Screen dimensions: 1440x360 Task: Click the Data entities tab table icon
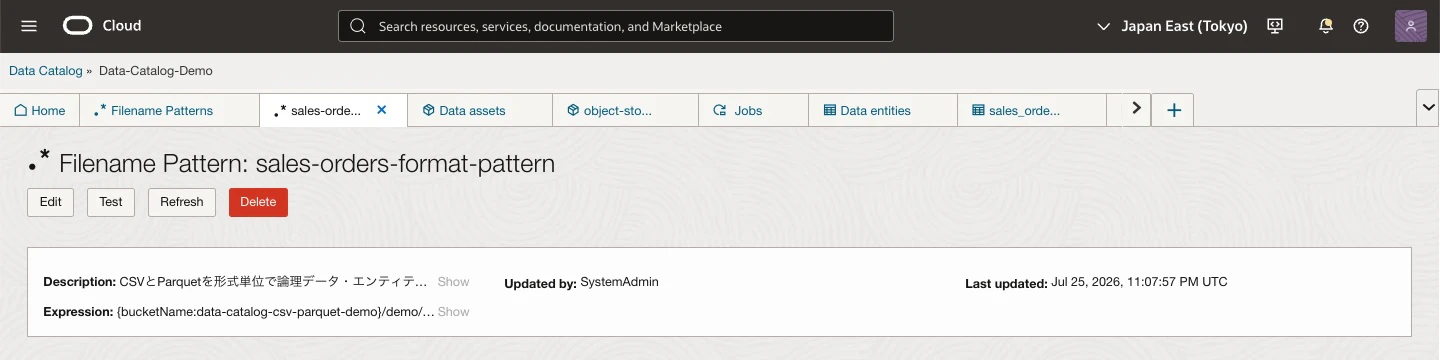click(x=829, y=110)
